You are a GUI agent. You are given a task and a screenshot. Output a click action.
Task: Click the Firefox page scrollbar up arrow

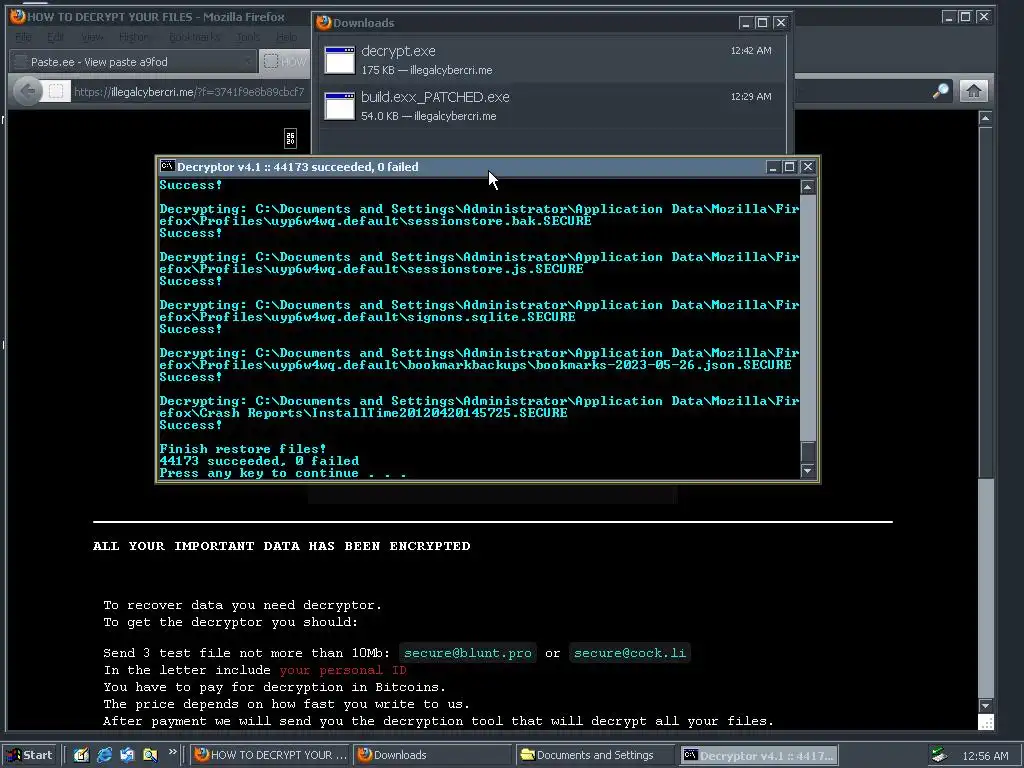coord(985,118)
